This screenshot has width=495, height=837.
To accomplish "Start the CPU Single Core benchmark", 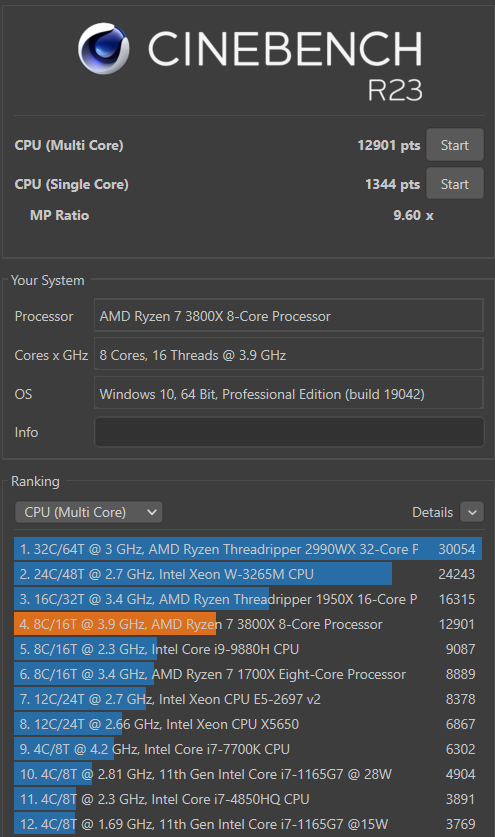I will pyautogui.click(x=454, y=184).
